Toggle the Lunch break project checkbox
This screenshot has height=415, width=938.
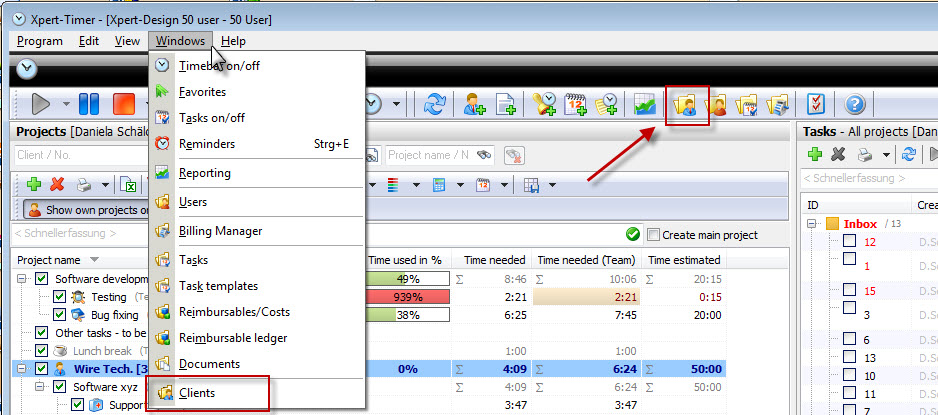tap(42, 351)
